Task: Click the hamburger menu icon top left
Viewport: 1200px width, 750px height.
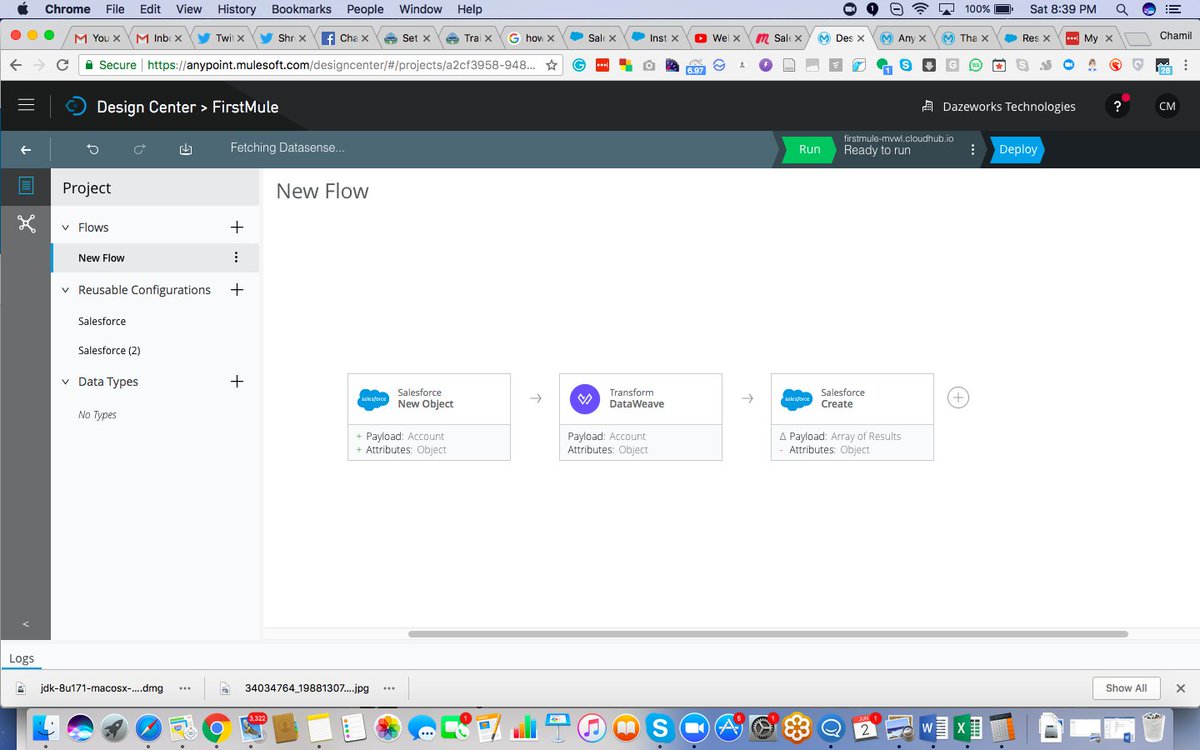Action: tap(26, 104)
